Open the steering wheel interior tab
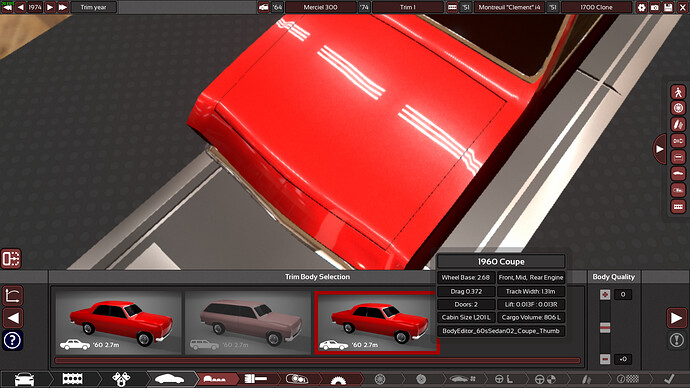This screenshot has height=388, width=690. (x=503, y=379)
